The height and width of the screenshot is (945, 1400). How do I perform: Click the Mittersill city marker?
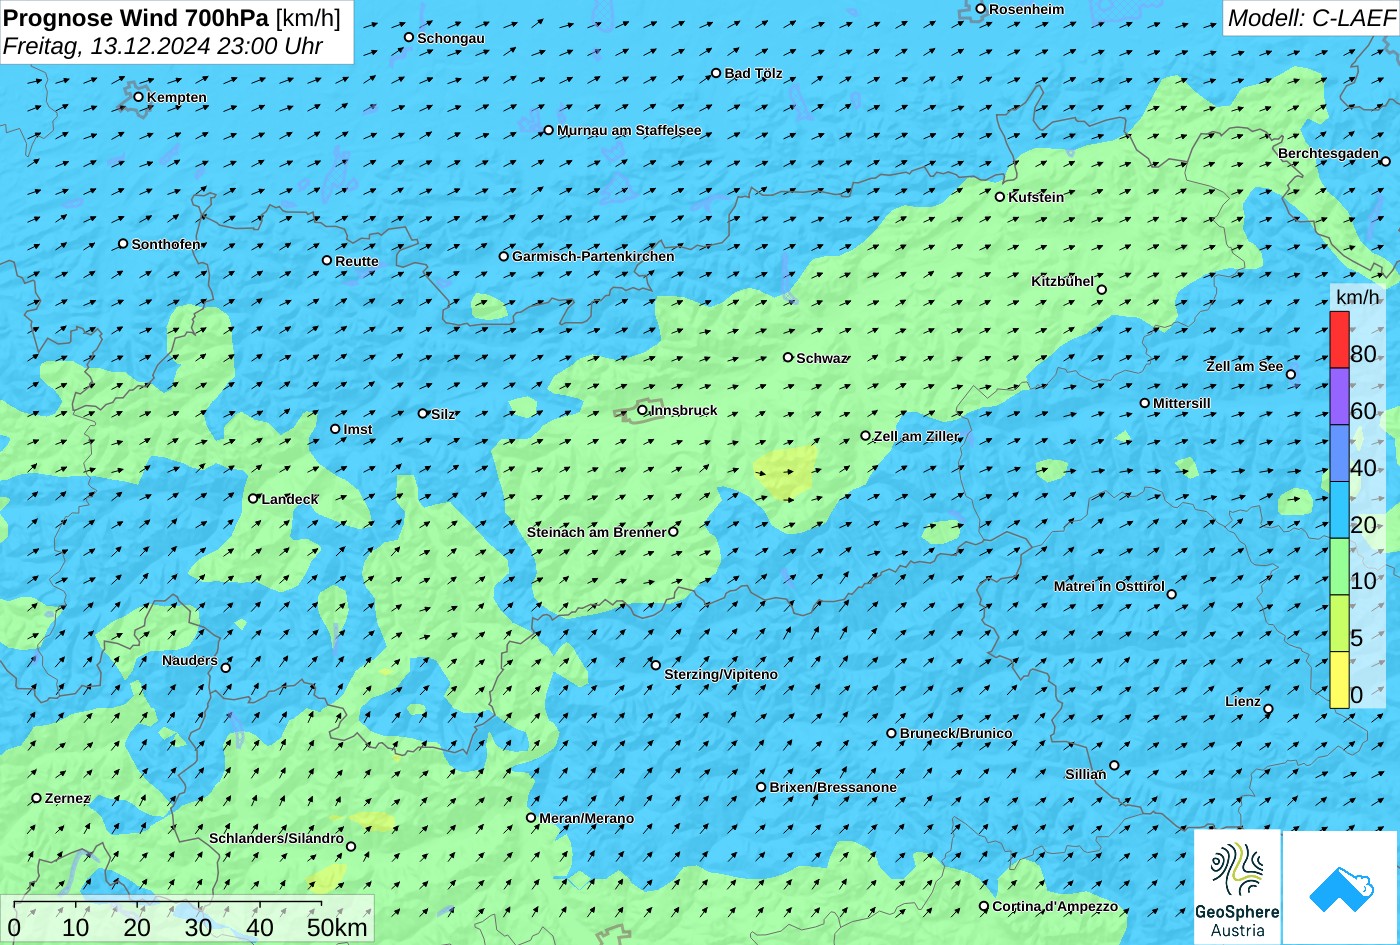[x=1145, y=403]
